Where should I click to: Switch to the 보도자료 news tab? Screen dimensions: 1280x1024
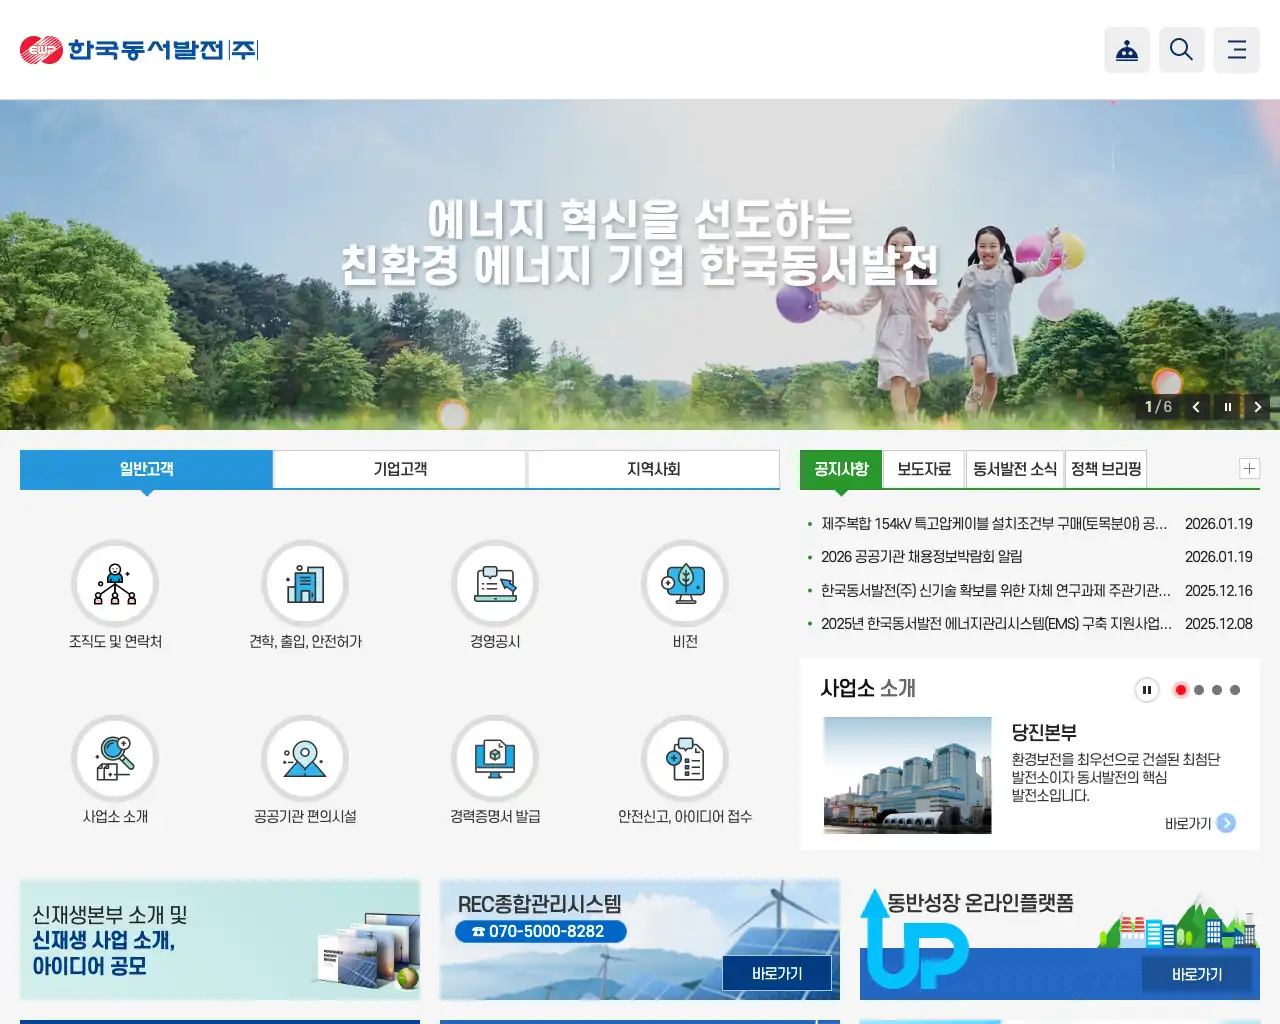pyautogui.click(x=923, y=468)
